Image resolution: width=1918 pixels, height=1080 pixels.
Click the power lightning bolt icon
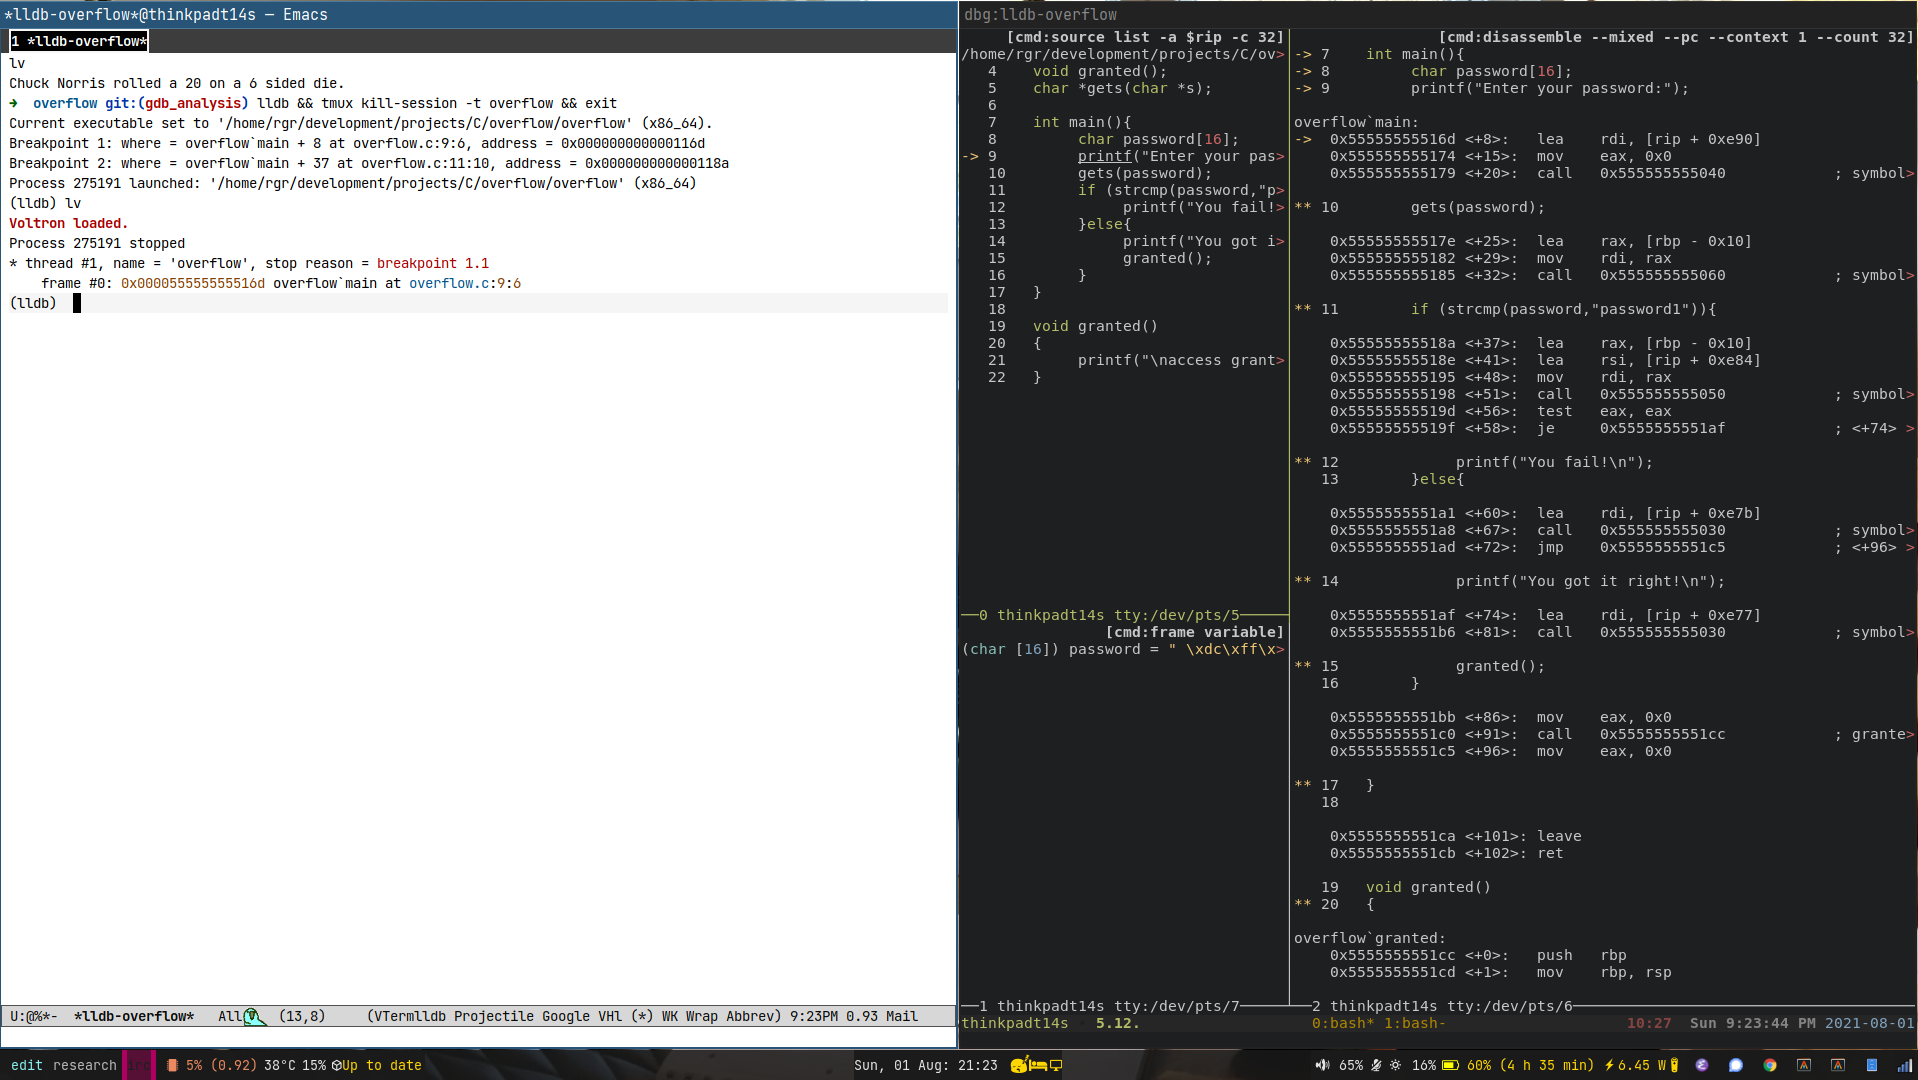coord(1609,1065)
